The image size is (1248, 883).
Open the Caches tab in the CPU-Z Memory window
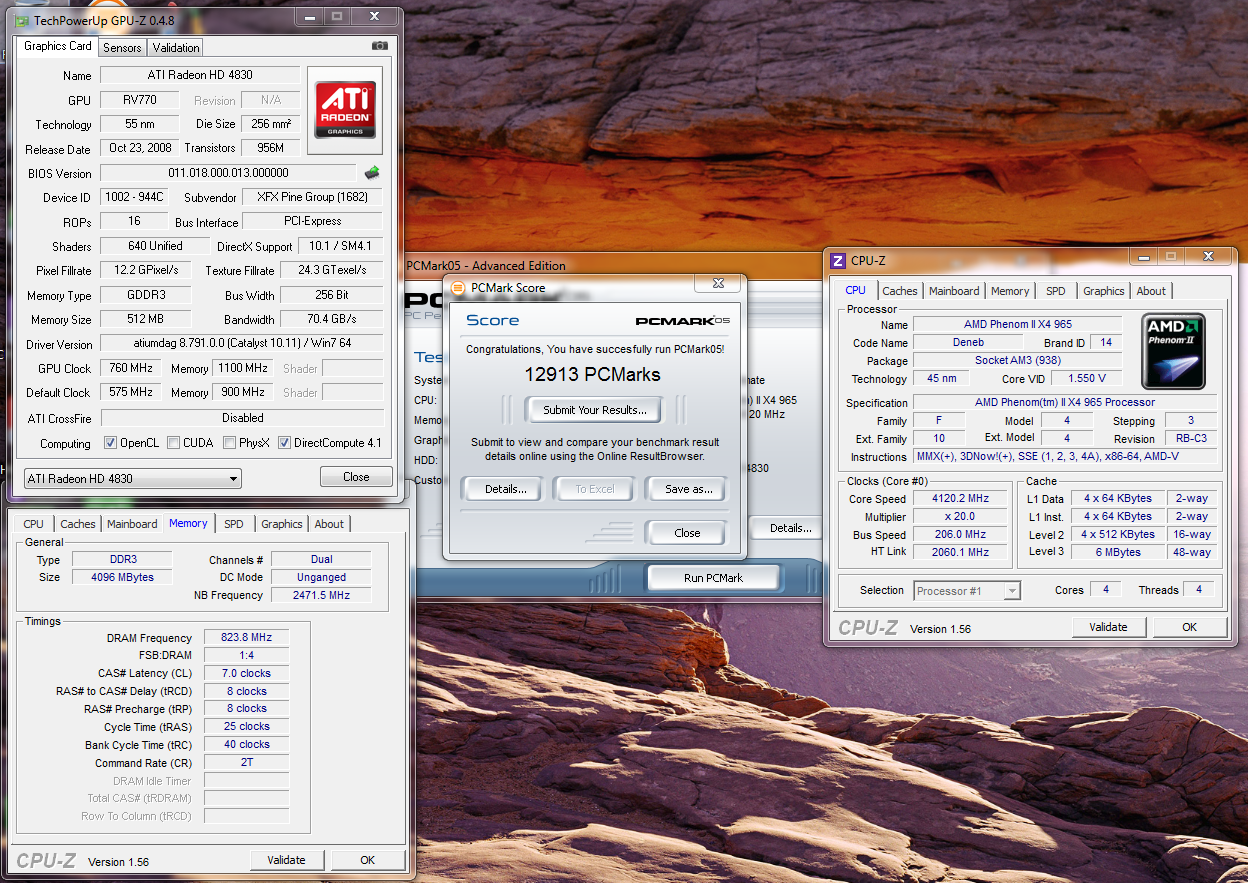coord(78,524)
